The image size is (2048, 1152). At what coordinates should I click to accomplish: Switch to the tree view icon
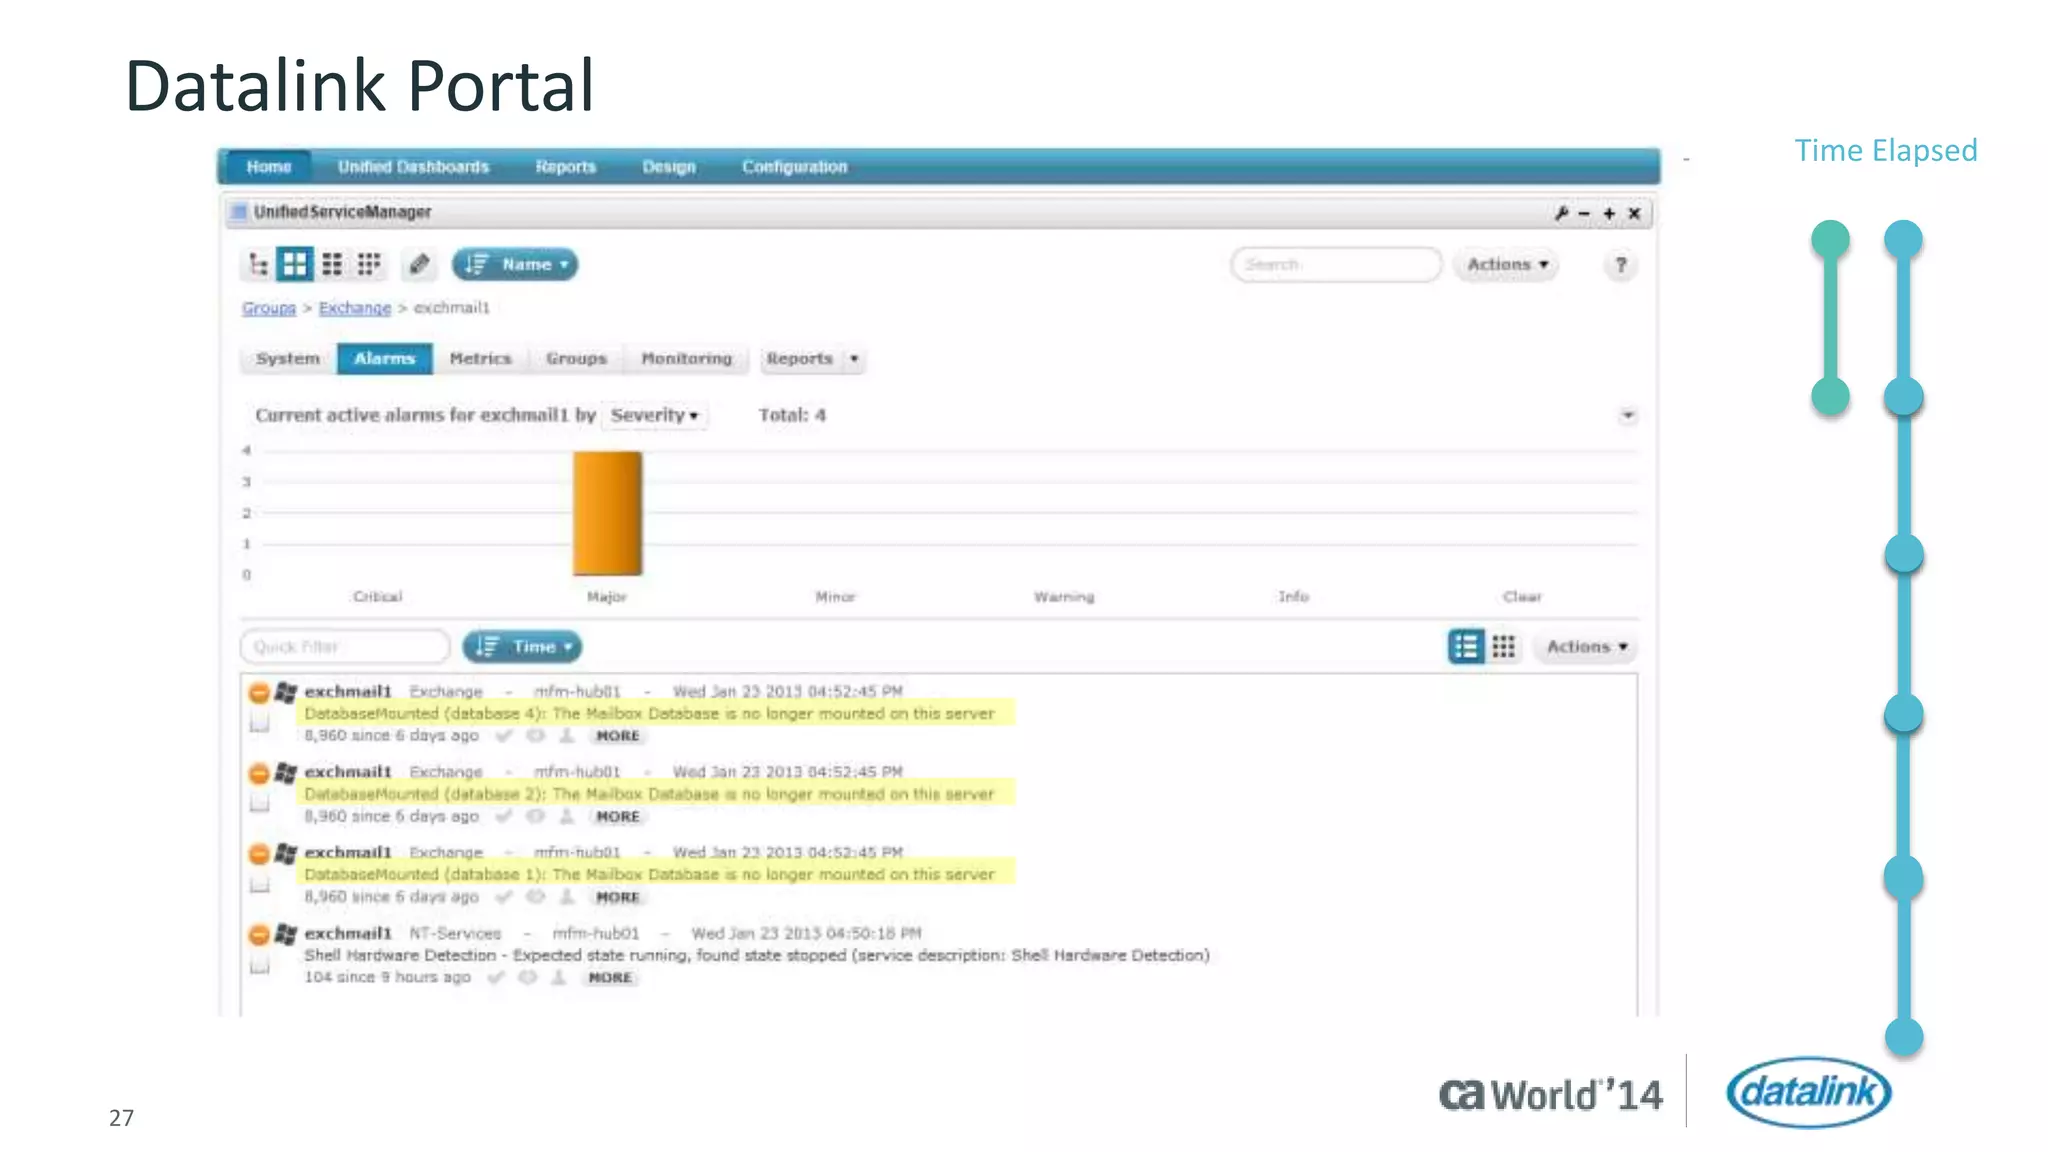(259, 265)
